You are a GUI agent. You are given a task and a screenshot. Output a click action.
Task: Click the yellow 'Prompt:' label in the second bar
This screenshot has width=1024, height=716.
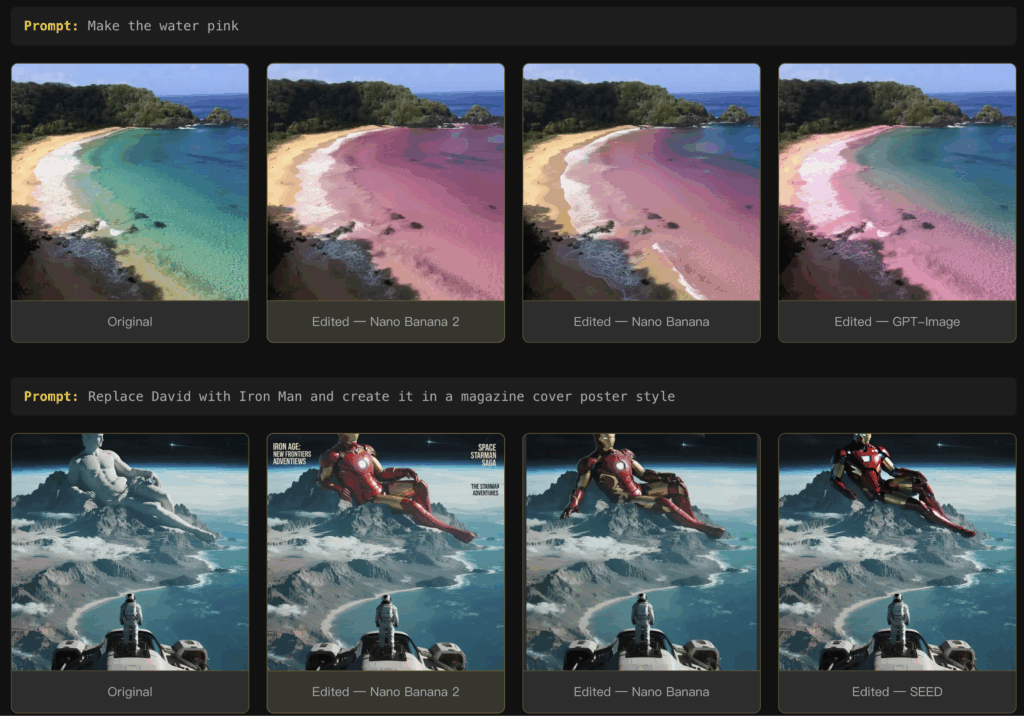coord(51,396)
